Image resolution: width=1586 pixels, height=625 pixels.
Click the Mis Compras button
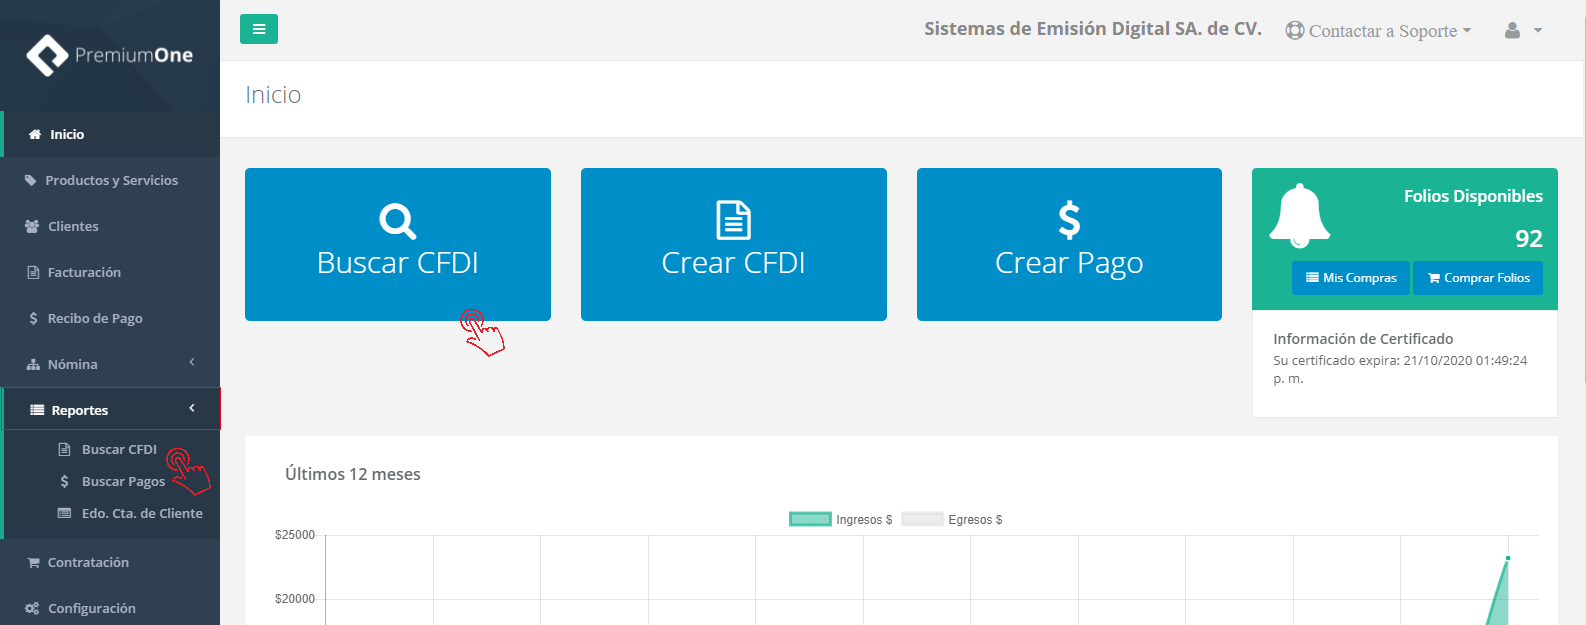1351,278
